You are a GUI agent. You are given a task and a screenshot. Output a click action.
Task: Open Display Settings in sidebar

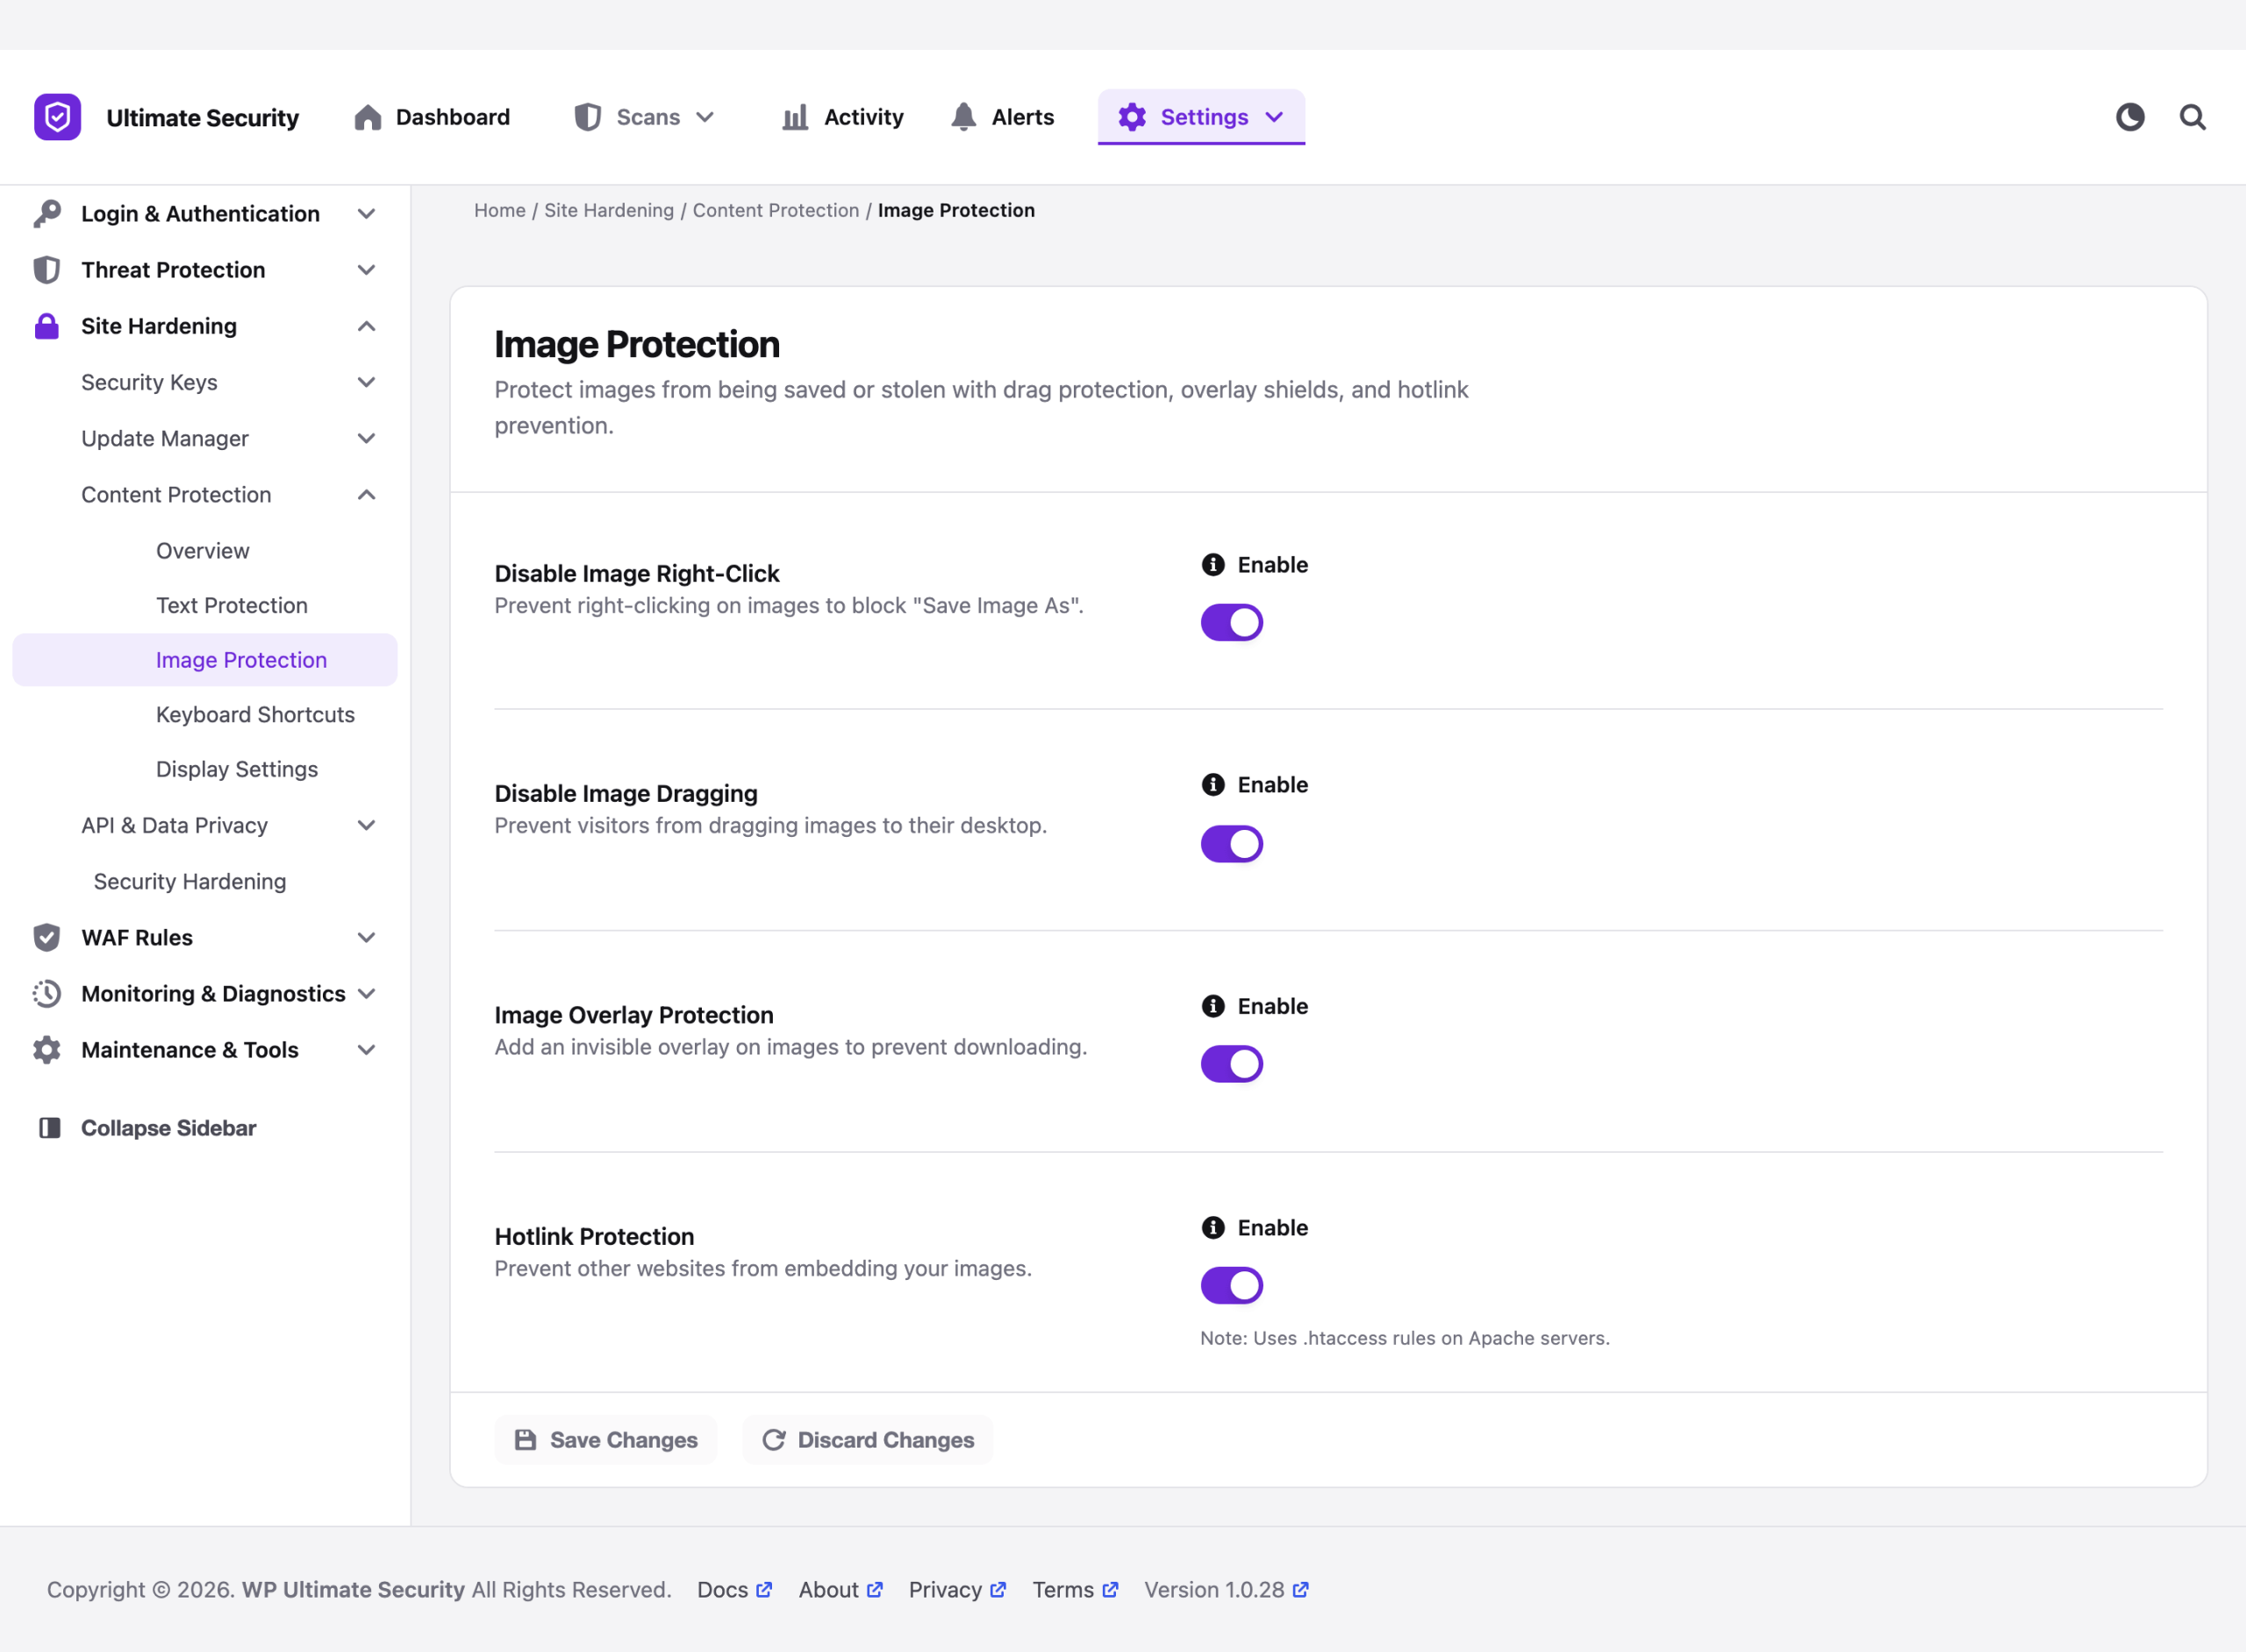click(236, 769)
